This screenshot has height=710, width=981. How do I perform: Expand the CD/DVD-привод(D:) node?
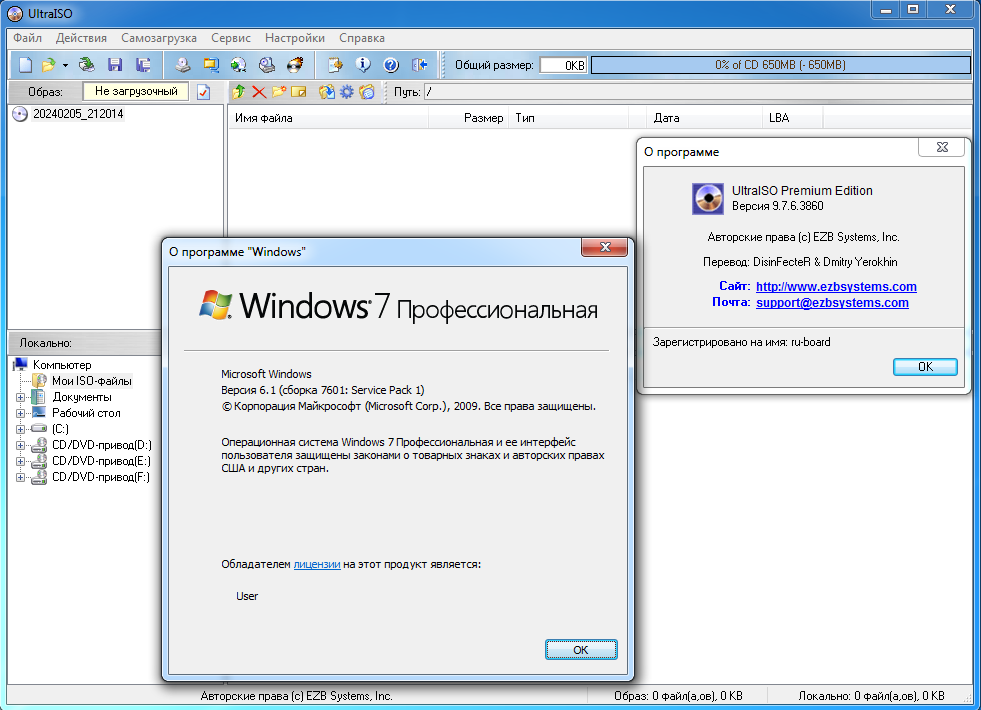[x=20, y=445]
